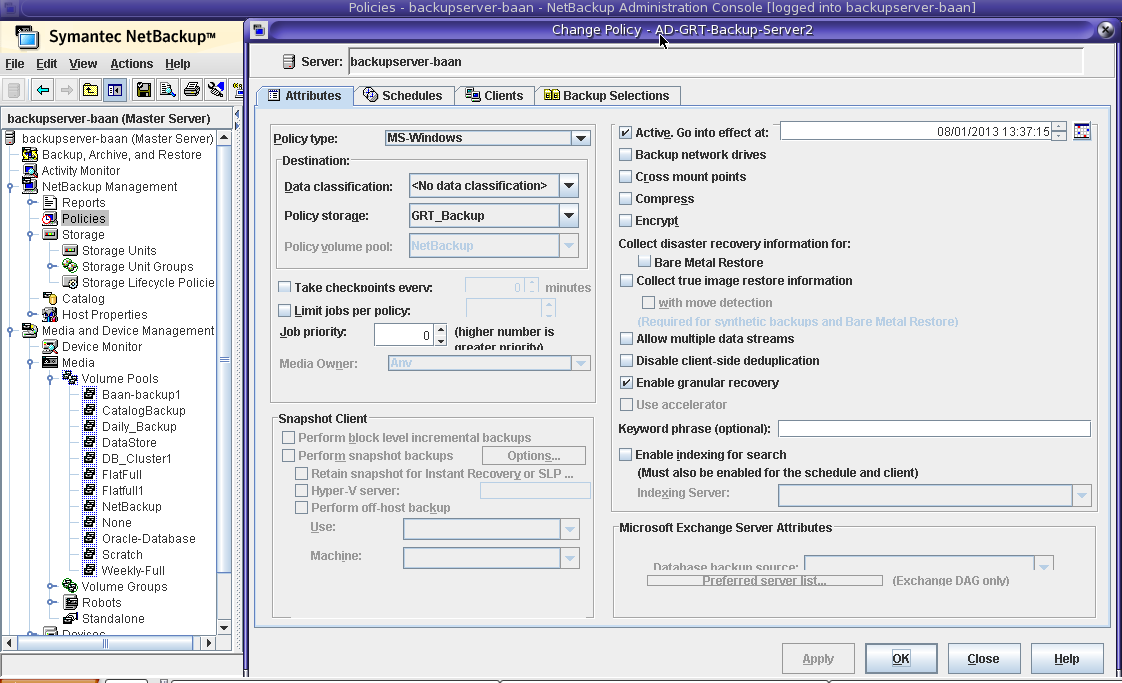This screenshot has width=1122, height=683.
Task: Open Activity Monitor in tree
Action: pyautogui.click(x=81, y=170)
